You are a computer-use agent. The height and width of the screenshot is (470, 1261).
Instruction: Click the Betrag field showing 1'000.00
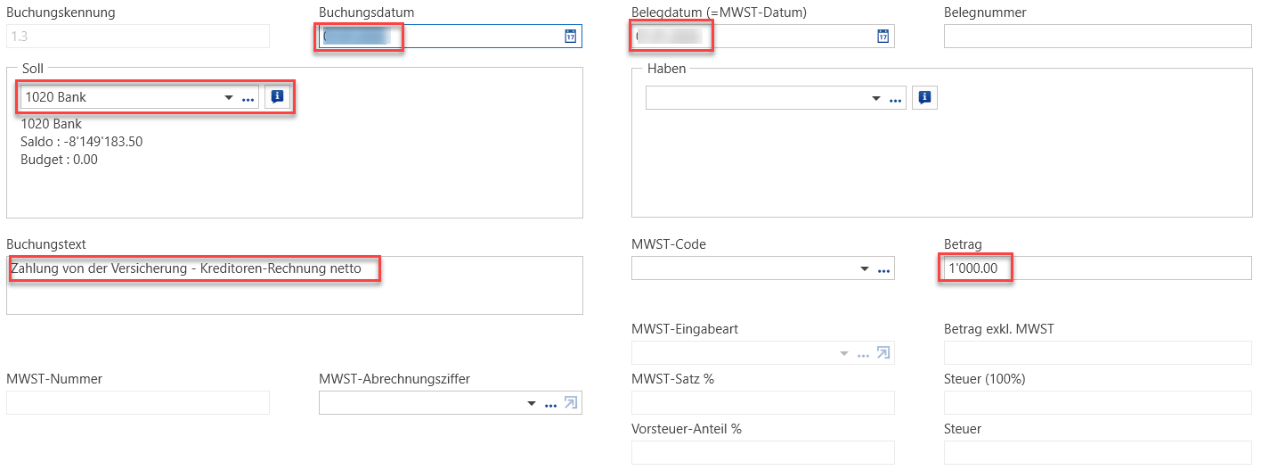tap(1098, 268)
